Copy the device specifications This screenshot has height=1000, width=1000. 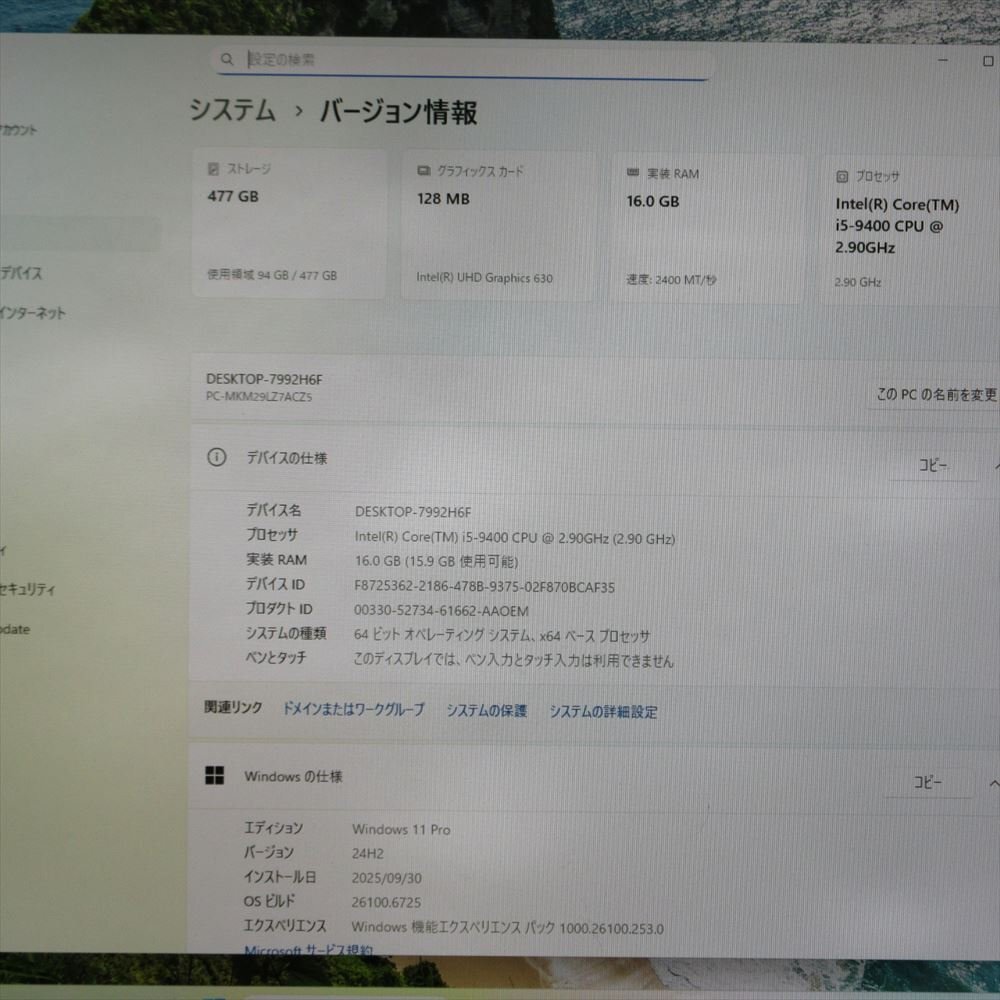pyautogui.click(x=933, y=466)
